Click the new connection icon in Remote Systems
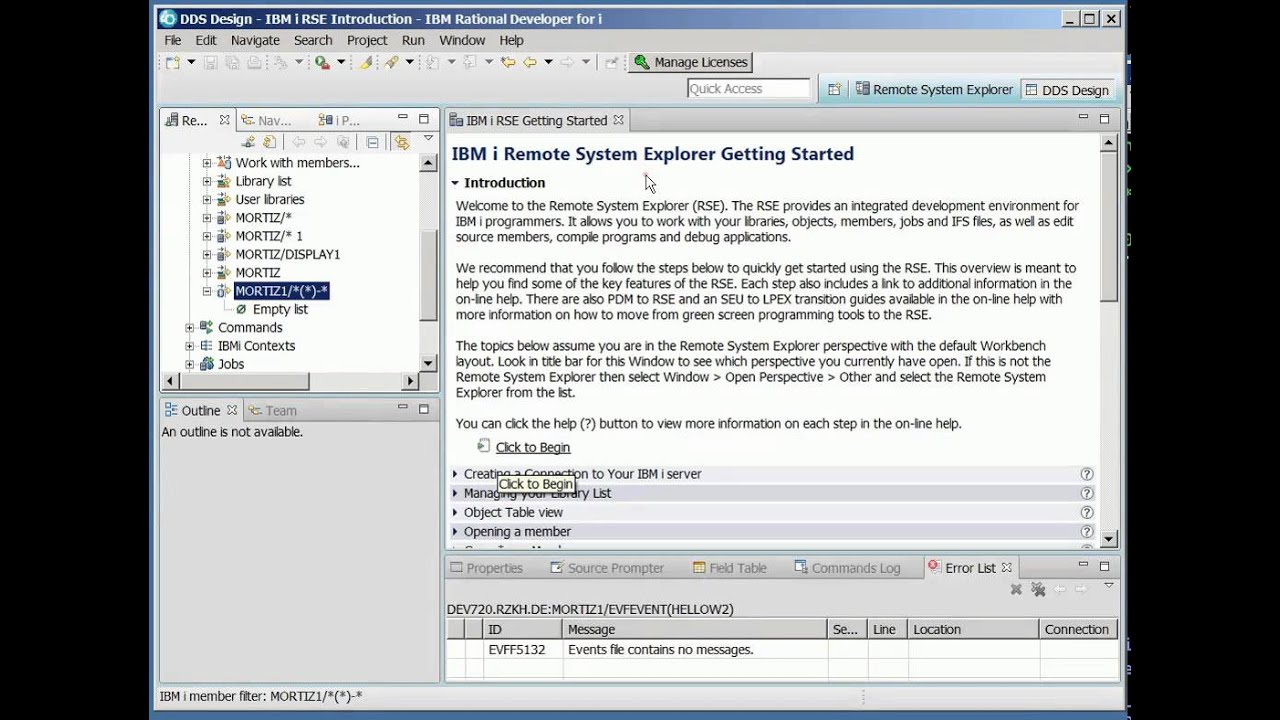Screen dimensions: 1280x720 pyautogui.click(x=248, y=142)
